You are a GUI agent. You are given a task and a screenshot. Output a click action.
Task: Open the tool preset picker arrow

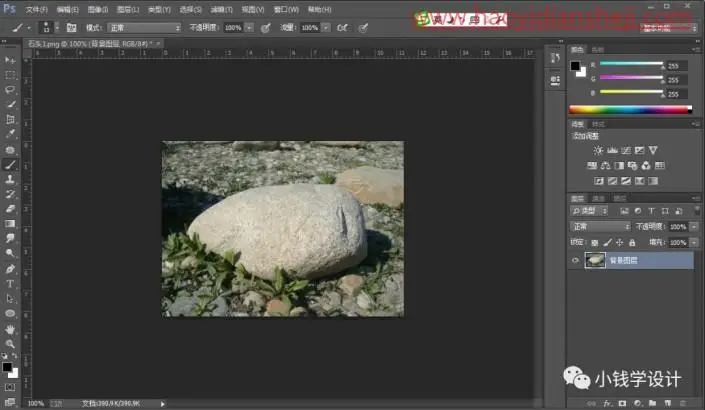coord(30,28)
